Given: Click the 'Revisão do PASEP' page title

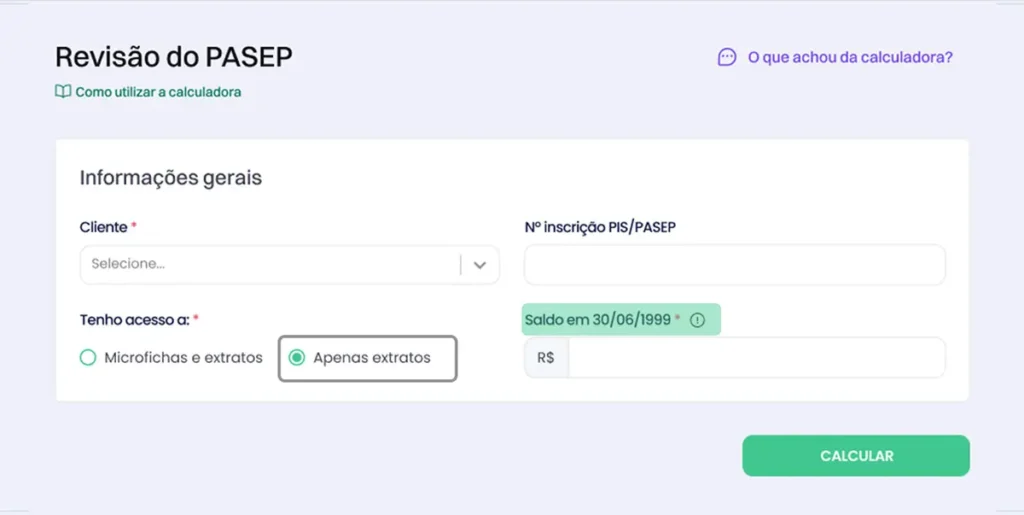Looking at the screenshot, I should pos(174,57).
